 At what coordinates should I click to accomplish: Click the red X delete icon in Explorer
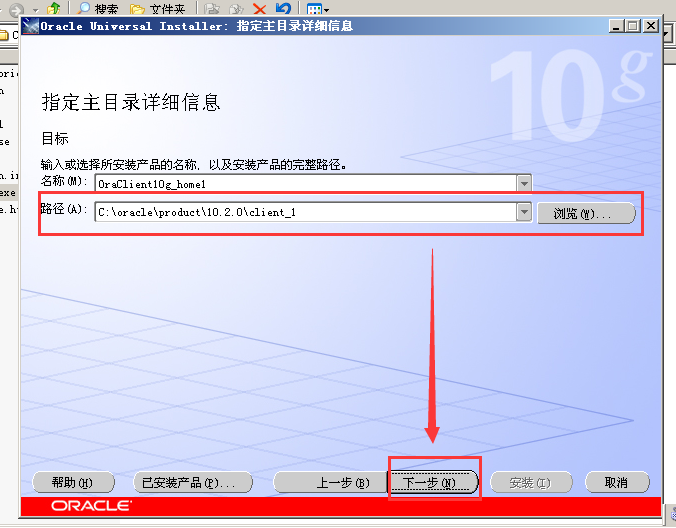(260, 8)
